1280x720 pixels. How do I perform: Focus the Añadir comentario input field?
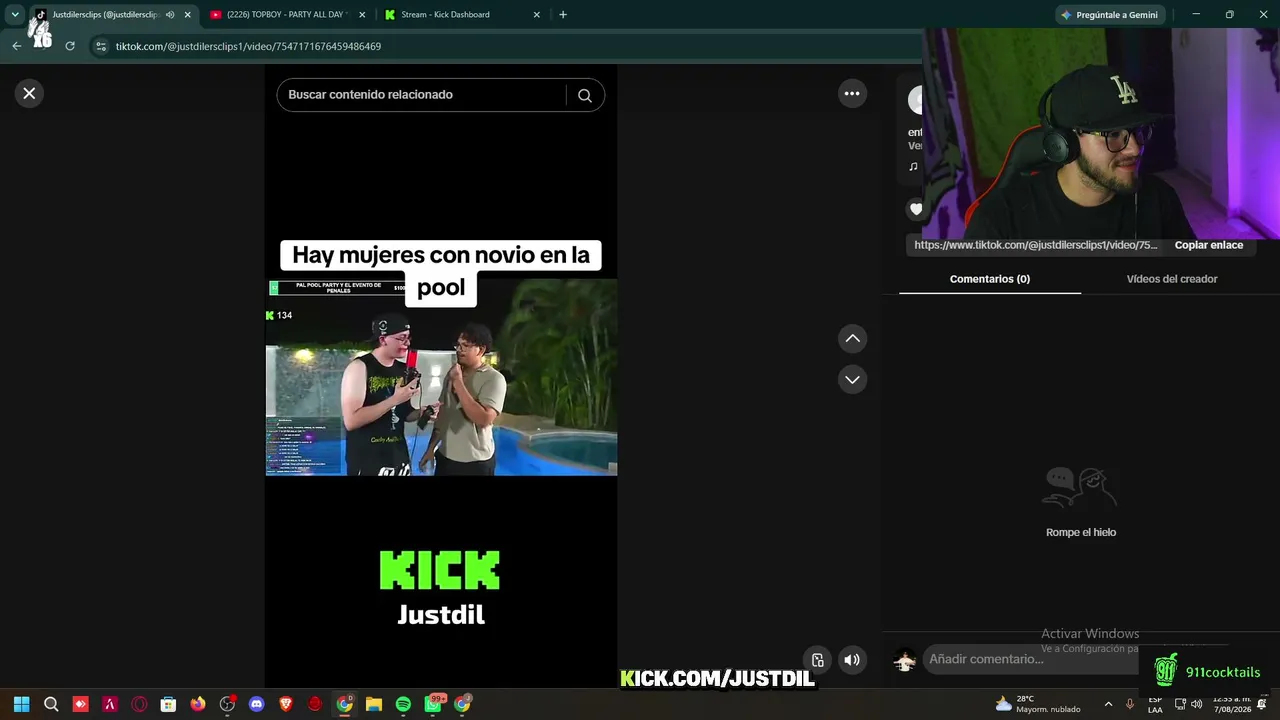tap(1030, 659)
